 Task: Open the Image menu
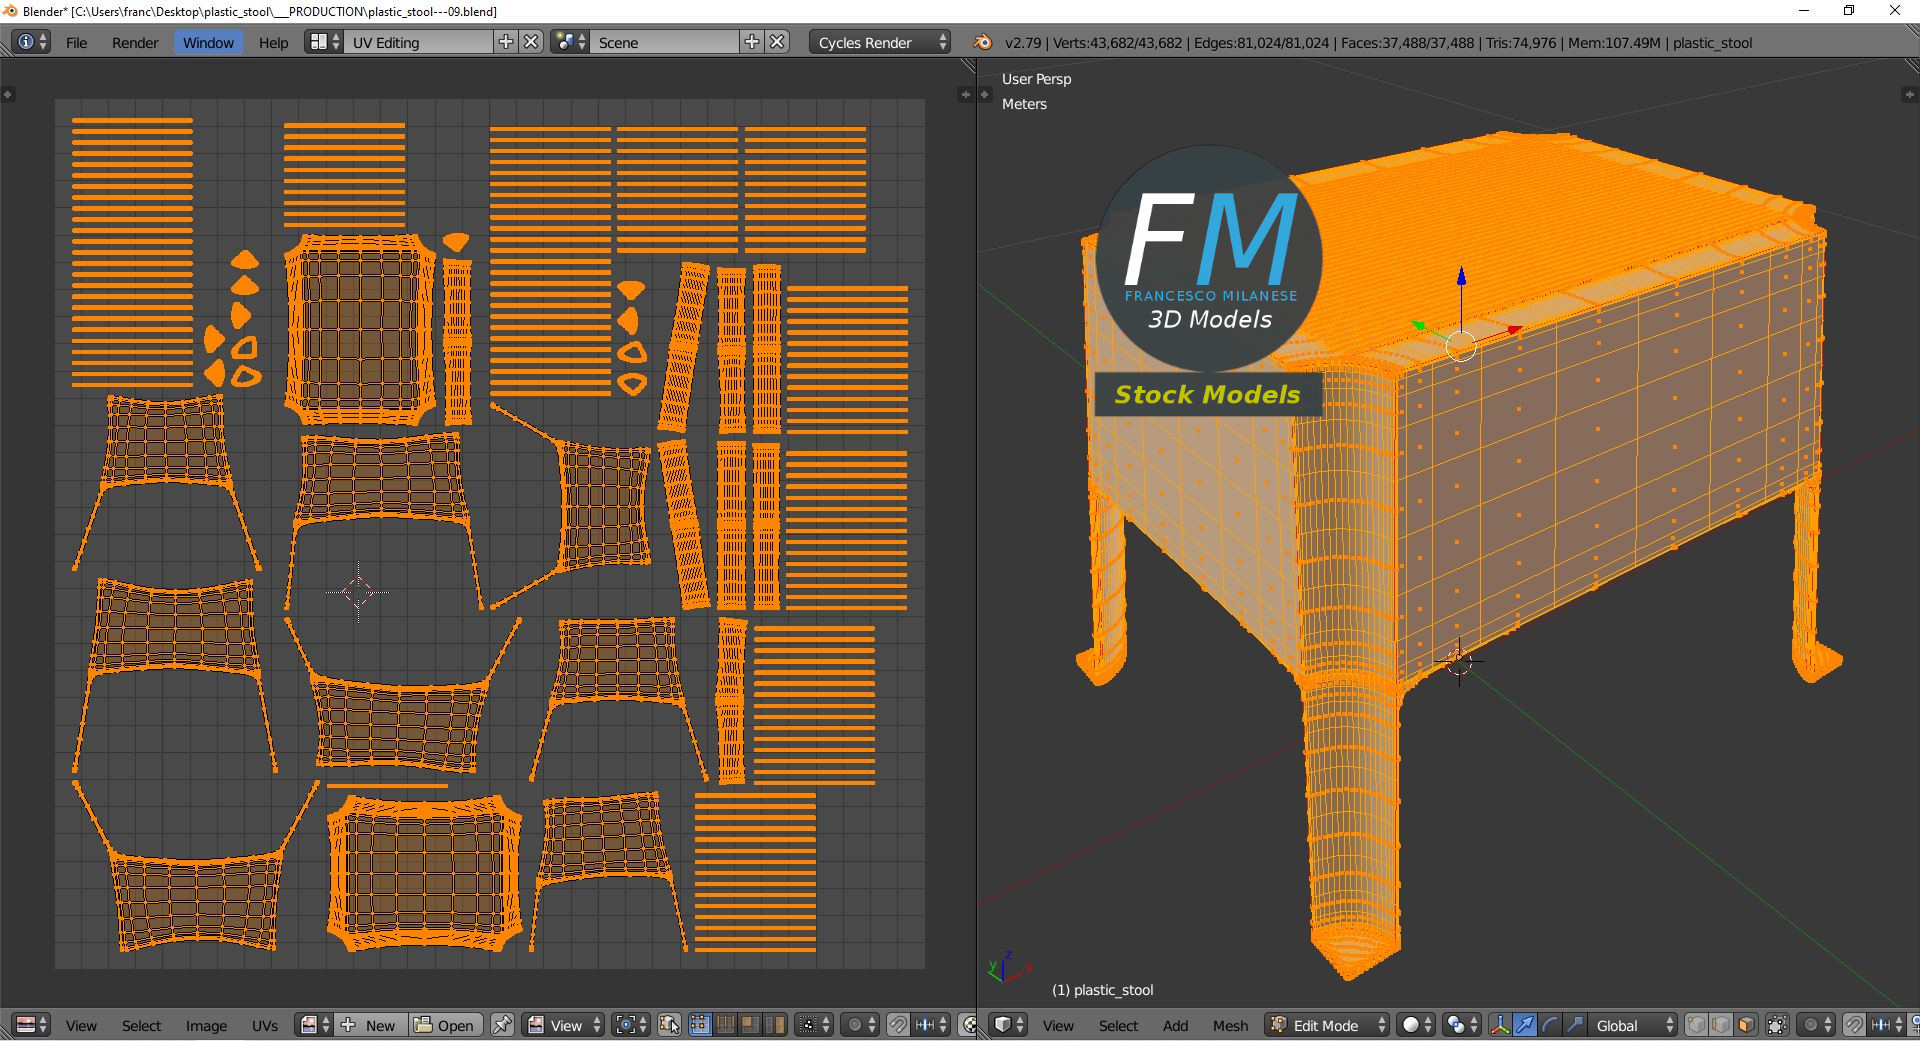[206, 1025]
